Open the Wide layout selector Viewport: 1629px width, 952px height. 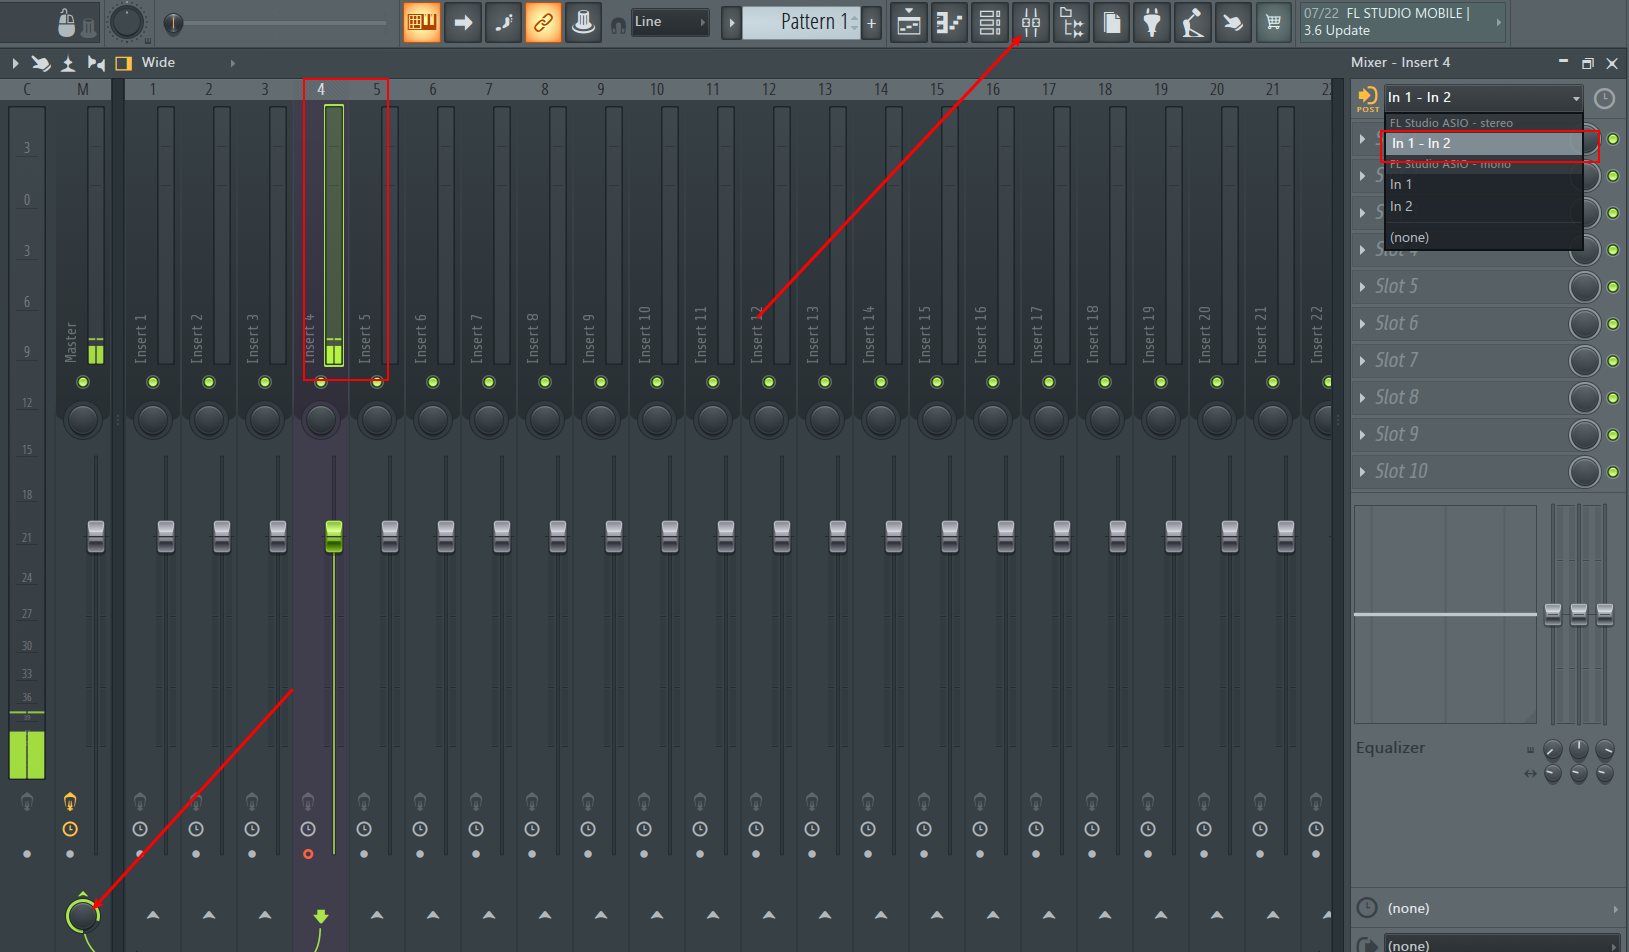(188, 63)
